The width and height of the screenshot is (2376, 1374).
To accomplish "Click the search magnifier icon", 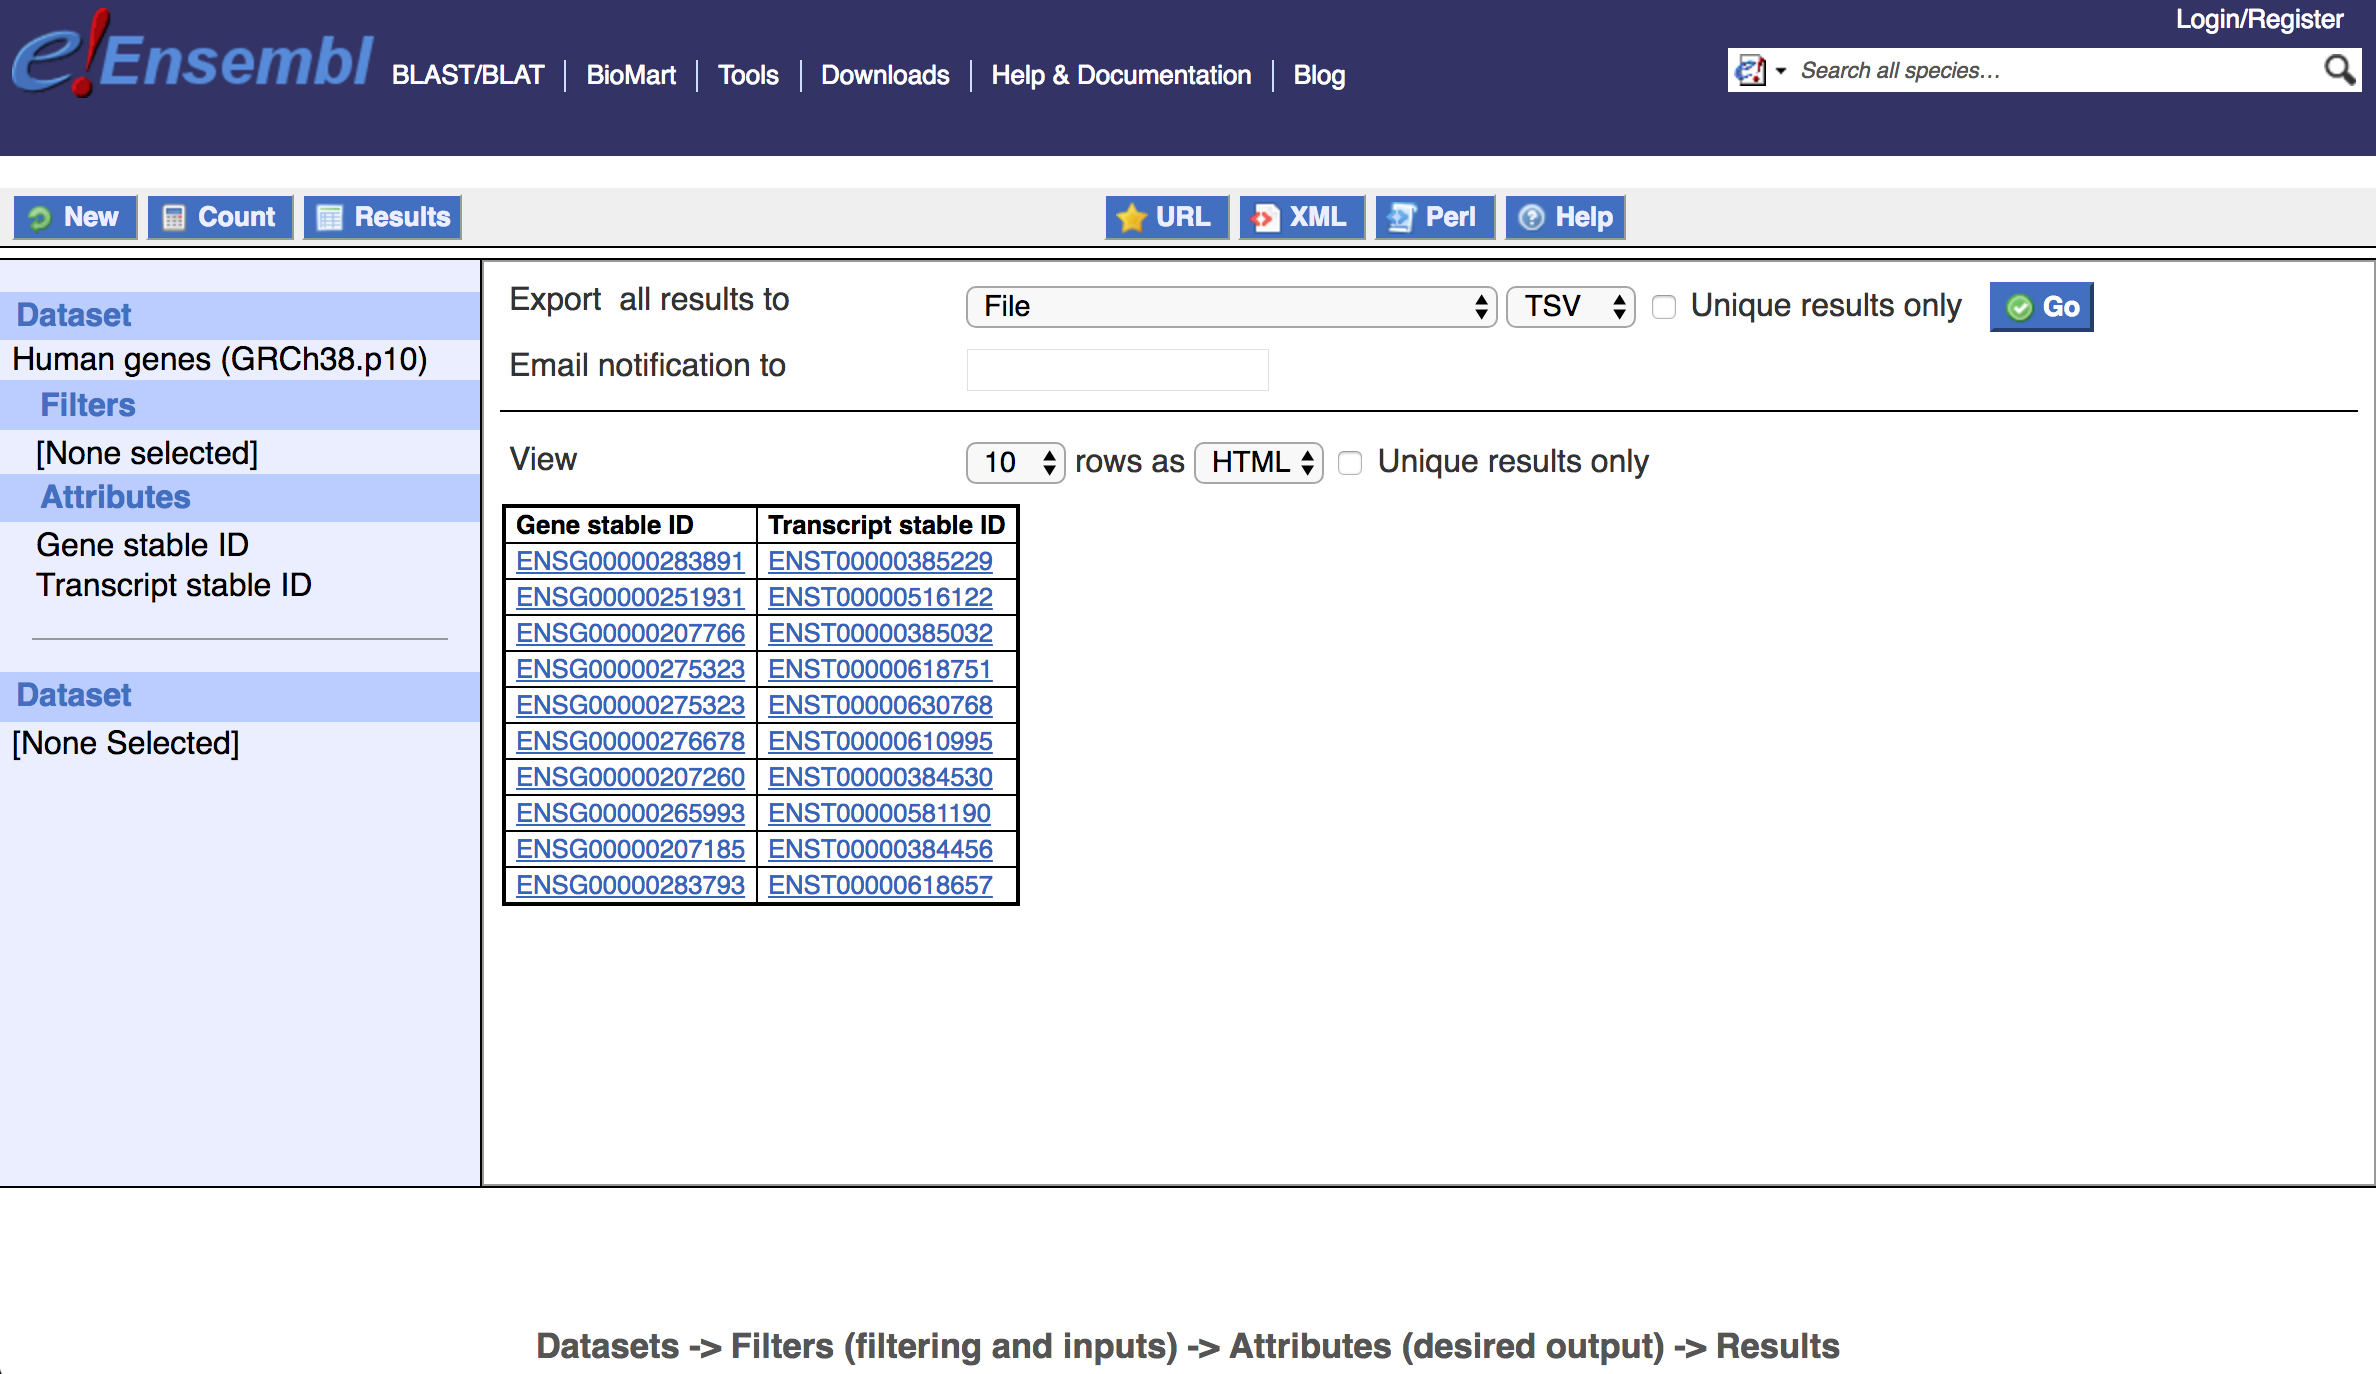I will [2338, 70].
